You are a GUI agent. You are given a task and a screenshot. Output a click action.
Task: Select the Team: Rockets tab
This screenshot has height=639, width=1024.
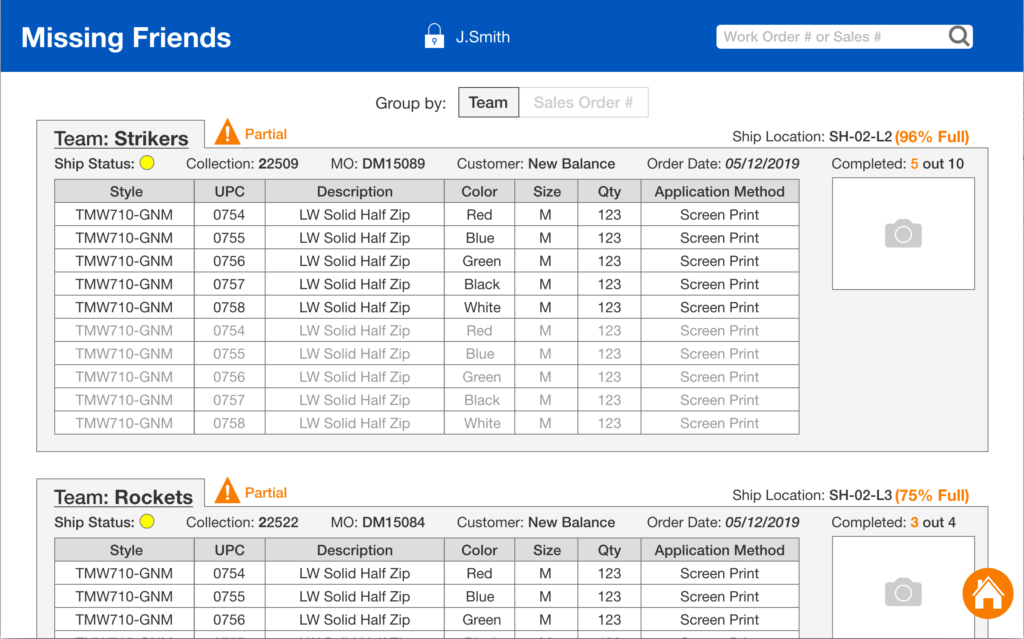coord(123,497)
